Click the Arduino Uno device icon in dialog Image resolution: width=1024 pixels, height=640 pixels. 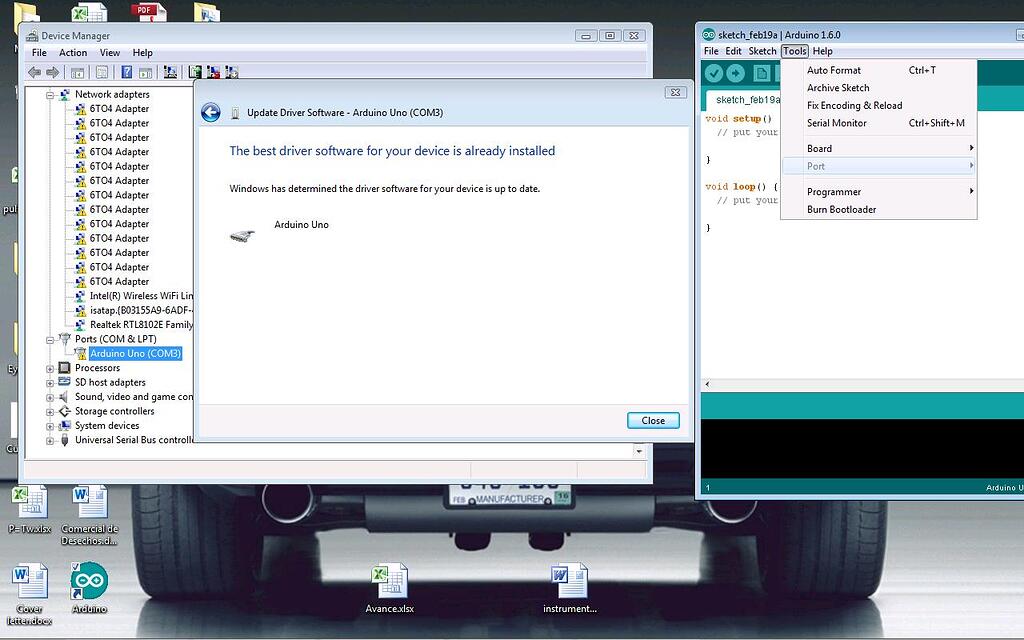(x=242, y=235)
